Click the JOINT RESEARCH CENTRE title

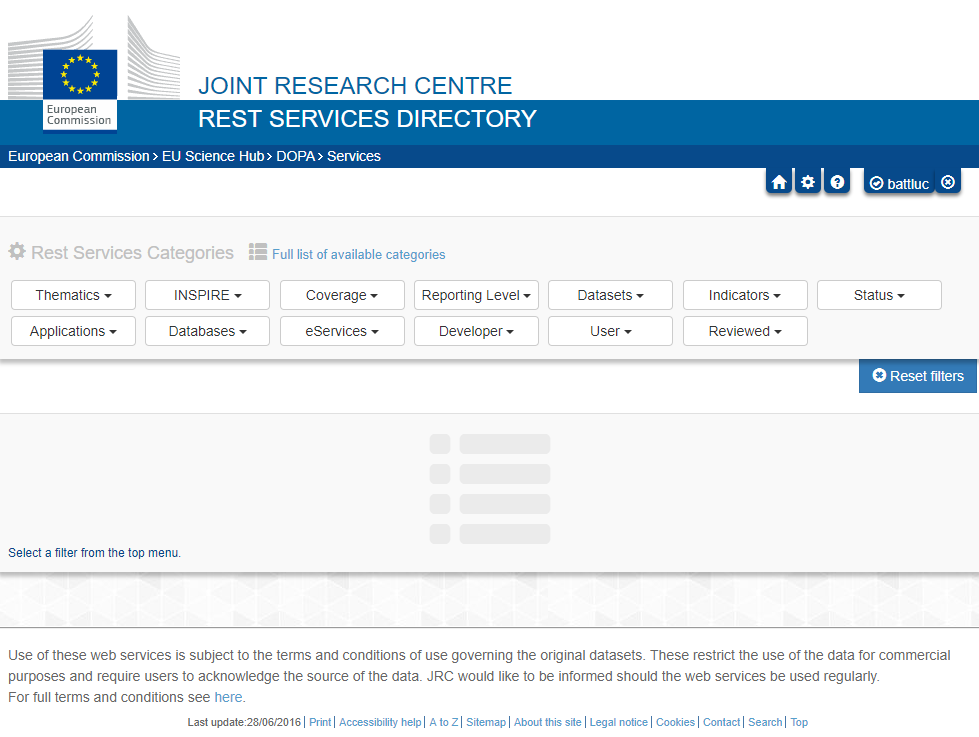click(x=355, y=86)
